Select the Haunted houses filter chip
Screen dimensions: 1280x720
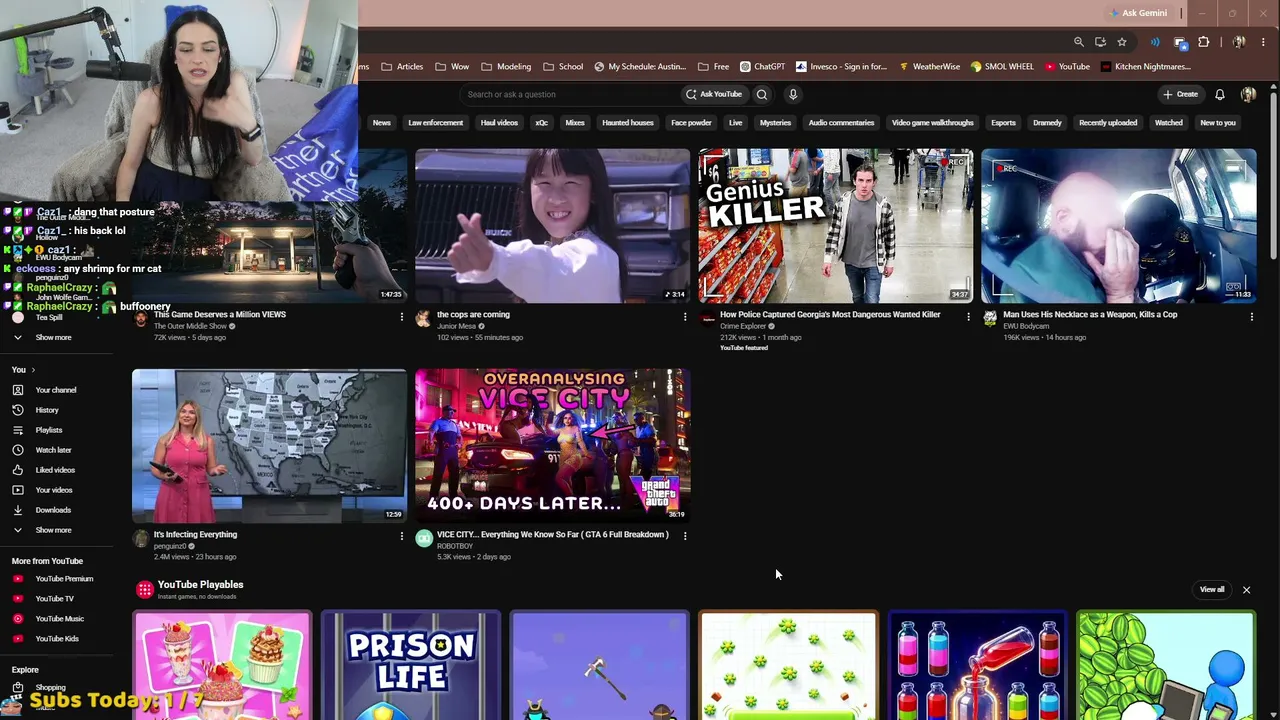[628, 123]
